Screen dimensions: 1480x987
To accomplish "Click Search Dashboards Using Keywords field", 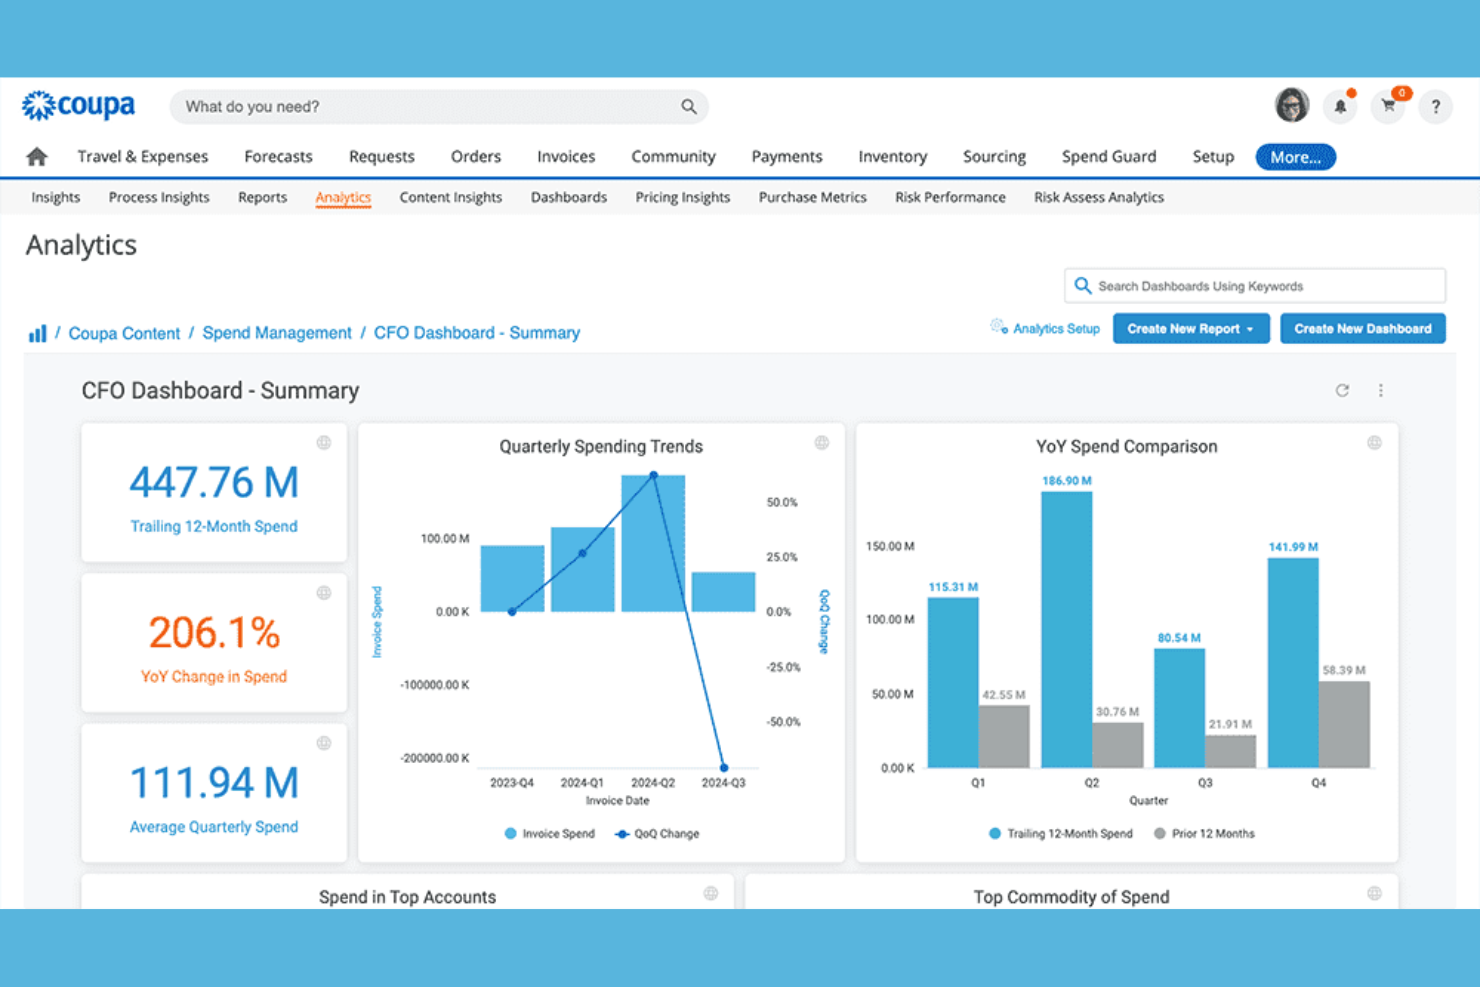I will point(1255,286).
